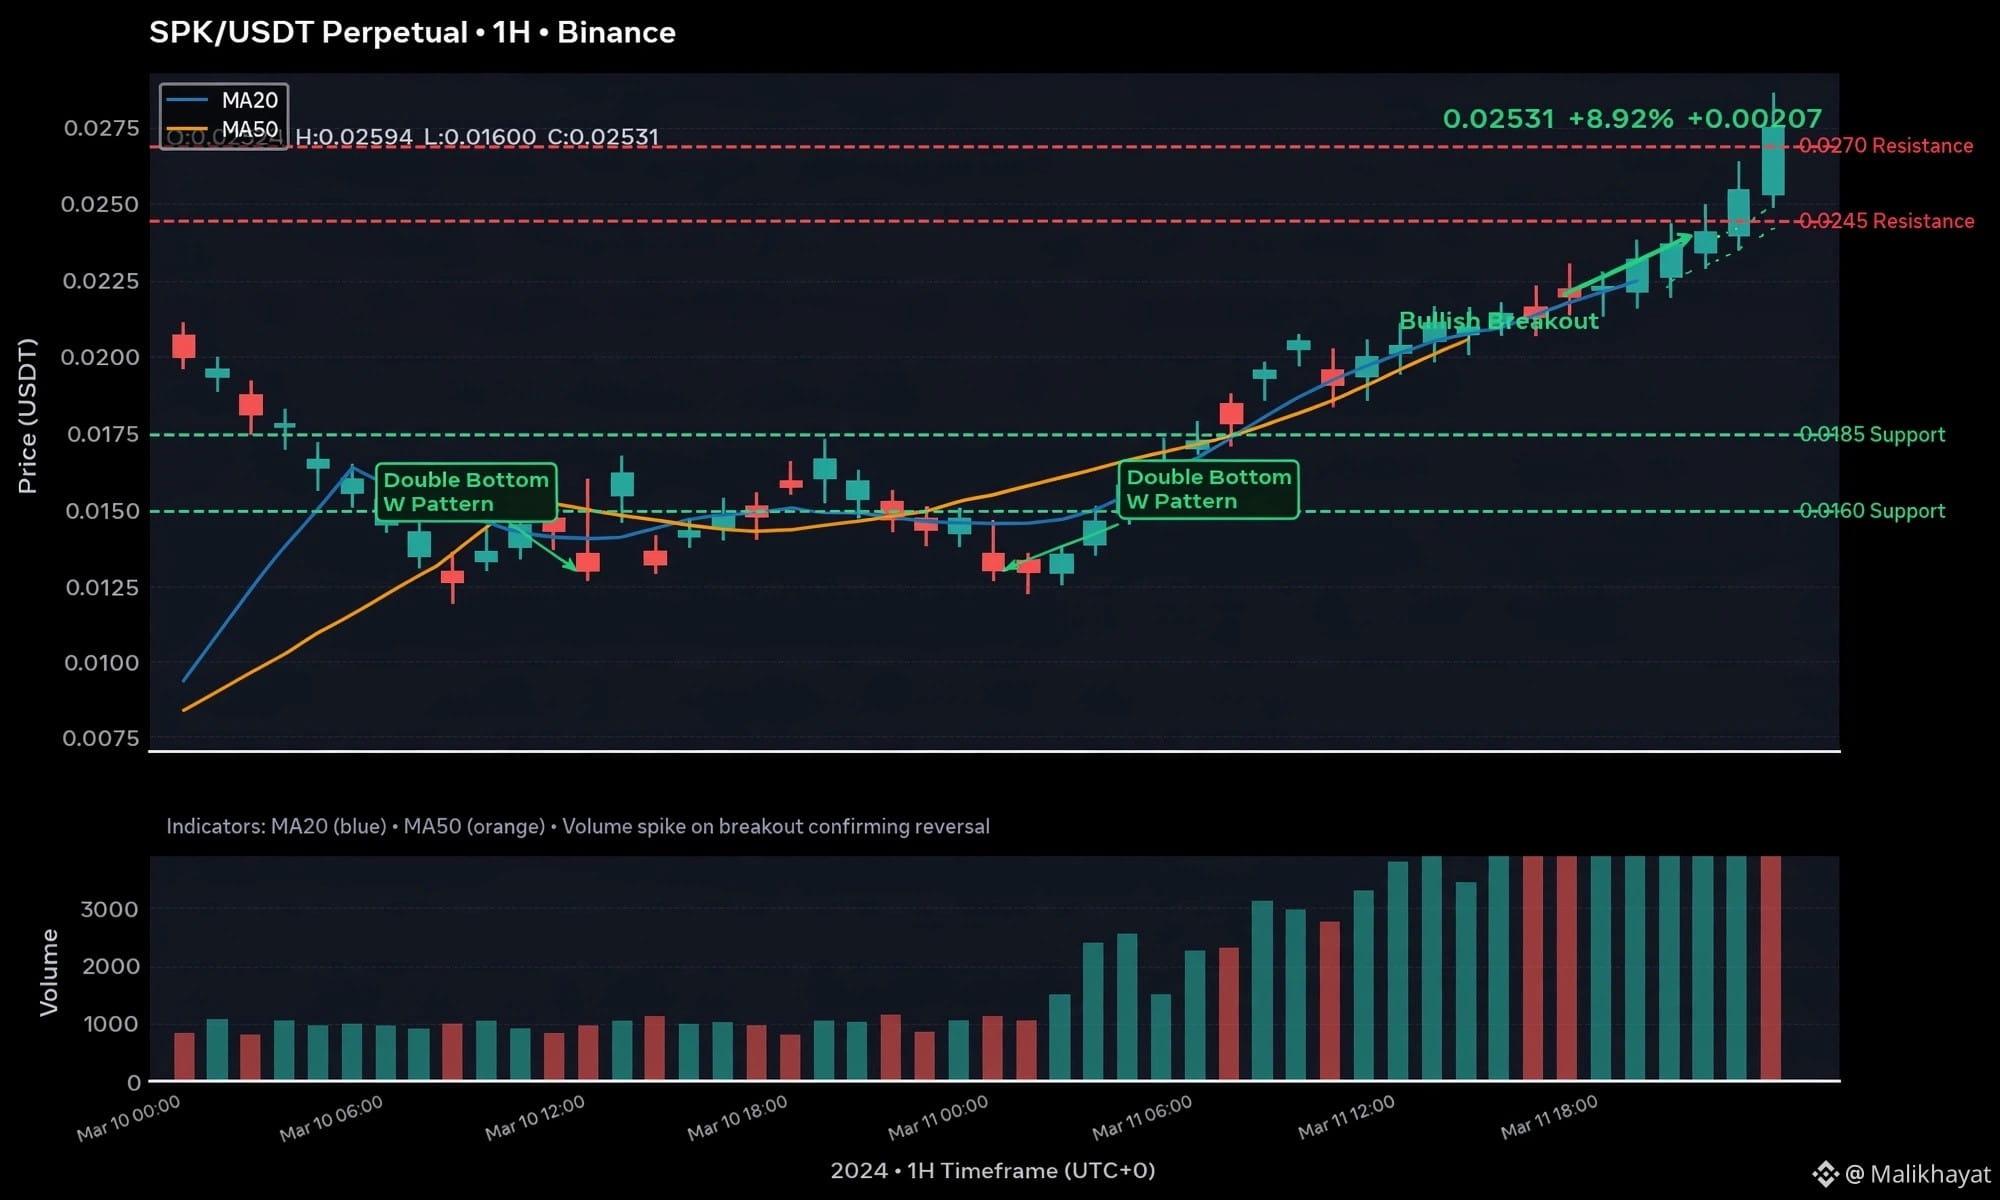
Task: Click the 0.0250 price axis tick
Action: [x=100, y=204]
